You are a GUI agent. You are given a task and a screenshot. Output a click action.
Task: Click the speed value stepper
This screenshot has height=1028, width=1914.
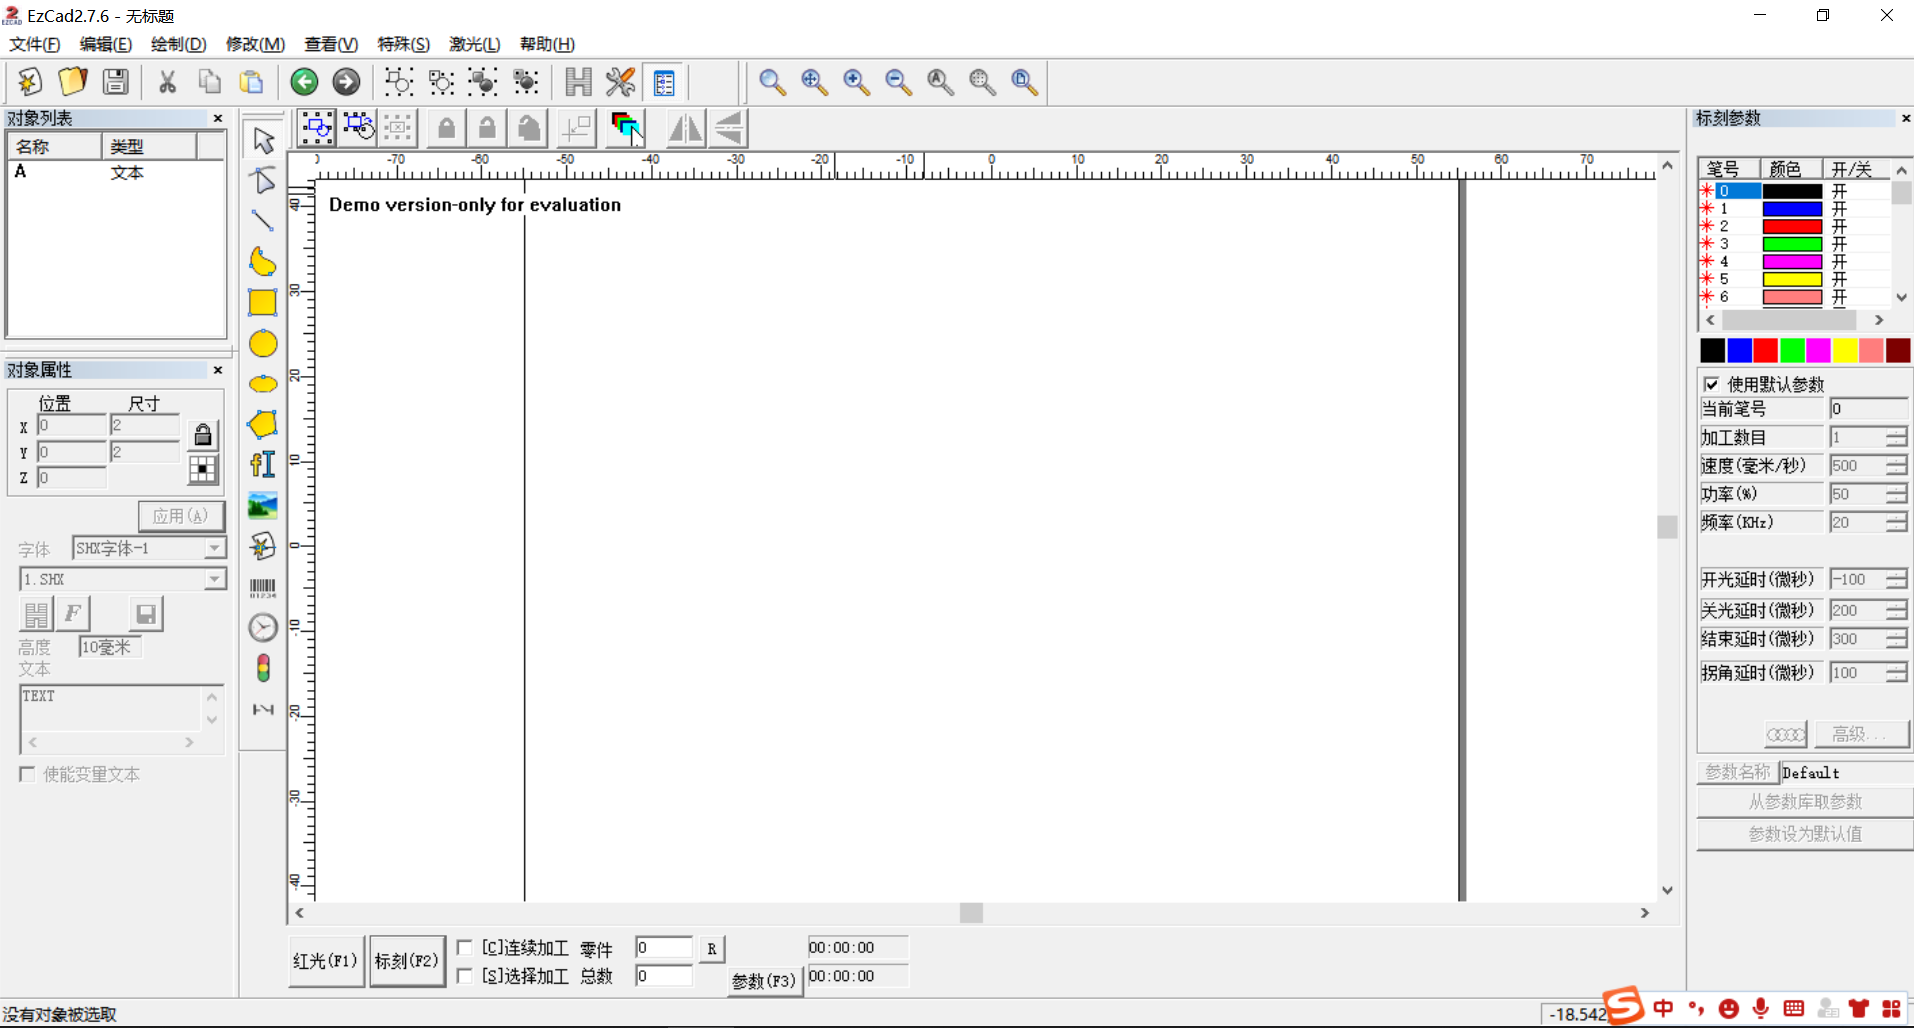pyautogui.click(x=1896, y=466)
